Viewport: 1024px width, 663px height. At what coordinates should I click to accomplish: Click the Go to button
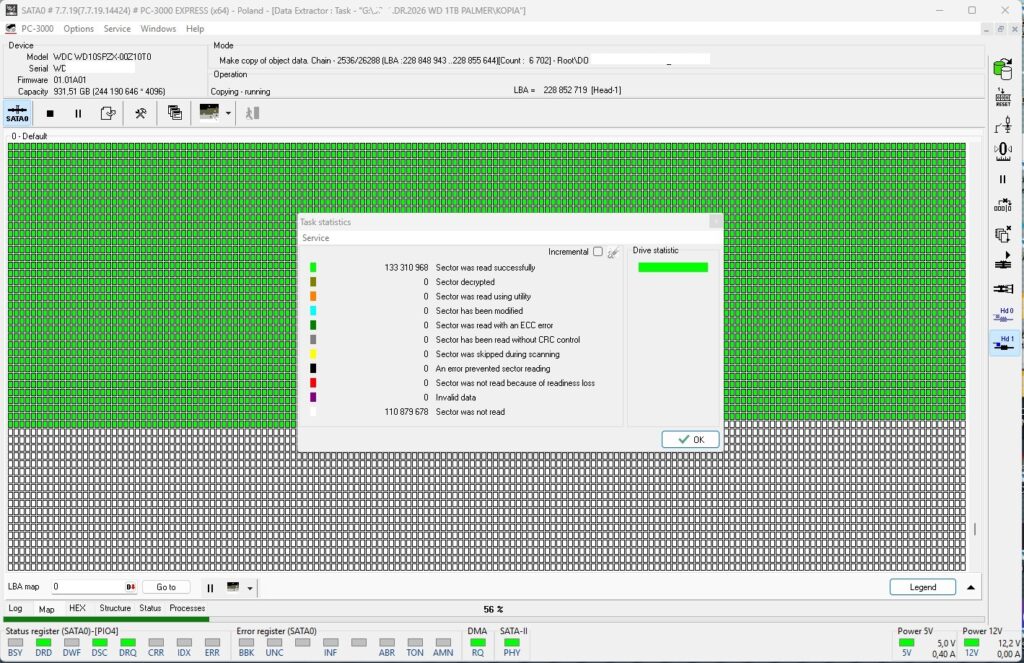[166, 587]
